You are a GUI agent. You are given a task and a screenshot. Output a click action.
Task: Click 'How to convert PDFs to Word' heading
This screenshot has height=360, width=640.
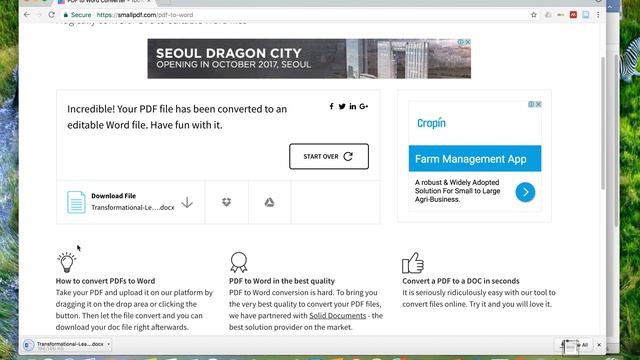point(105,281)
